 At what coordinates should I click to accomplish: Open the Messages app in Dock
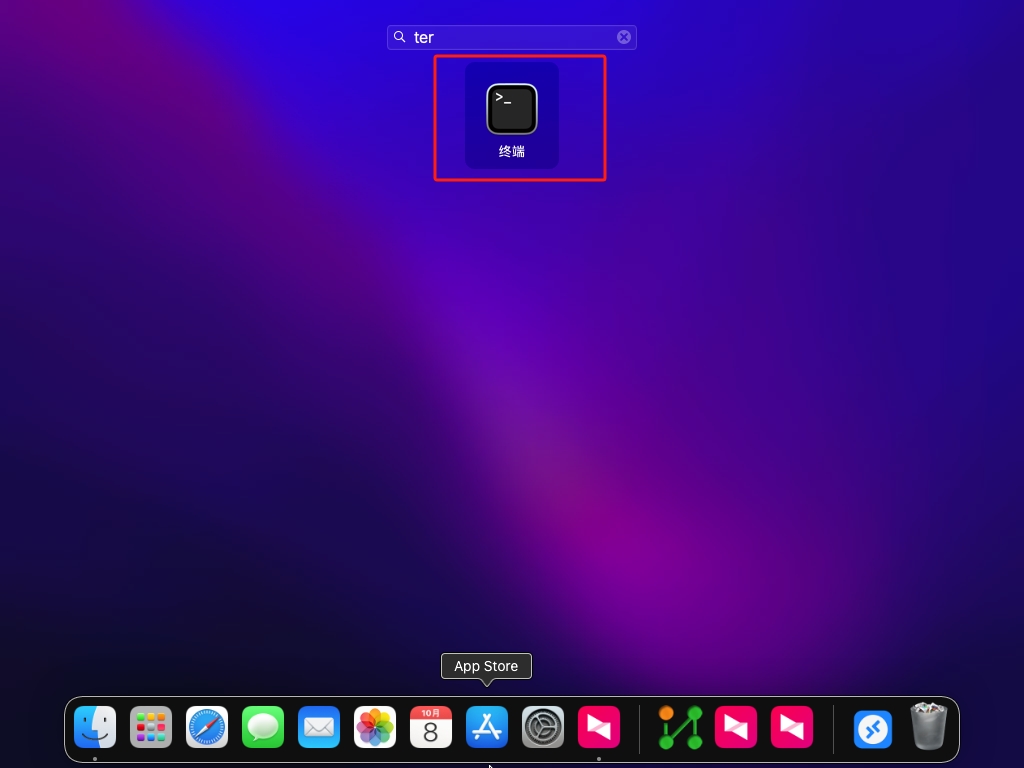pyautogui.click(x=263, y=727)
